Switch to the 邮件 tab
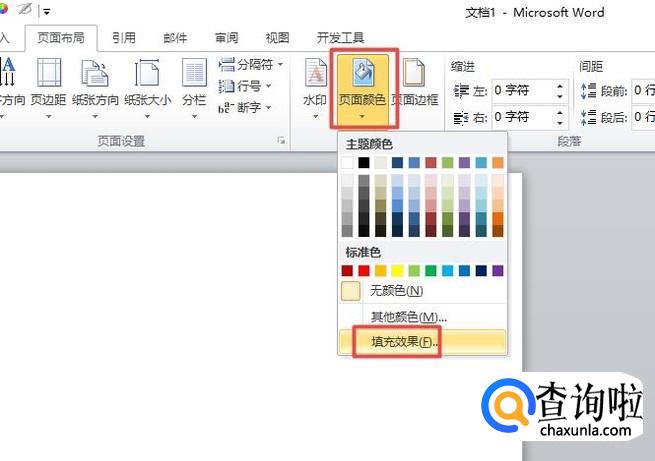Screen dimensions: 655x461 click(x=175, y=38)
